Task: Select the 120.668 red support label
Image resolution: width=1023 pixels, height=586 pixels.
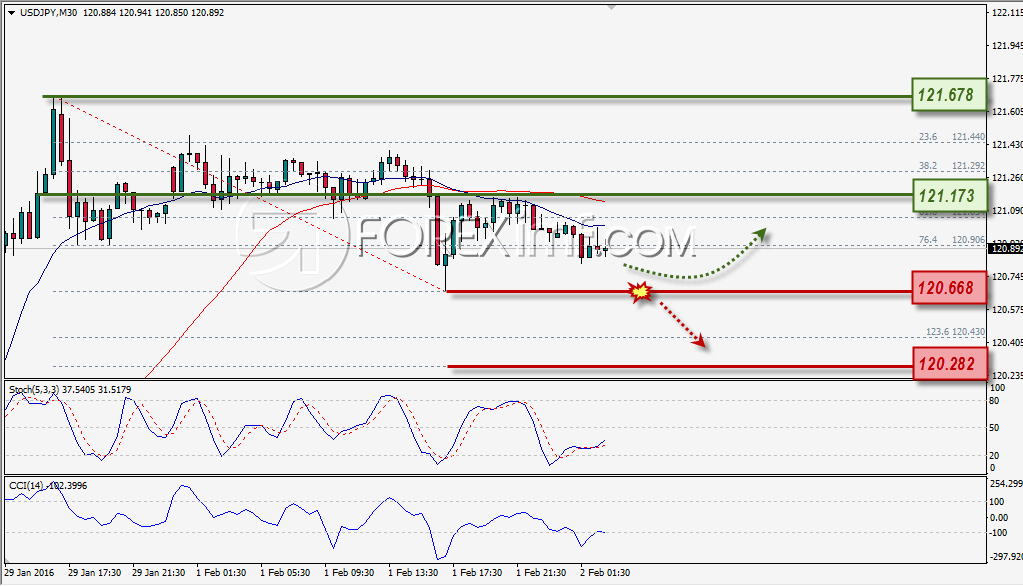Action: 949,288
